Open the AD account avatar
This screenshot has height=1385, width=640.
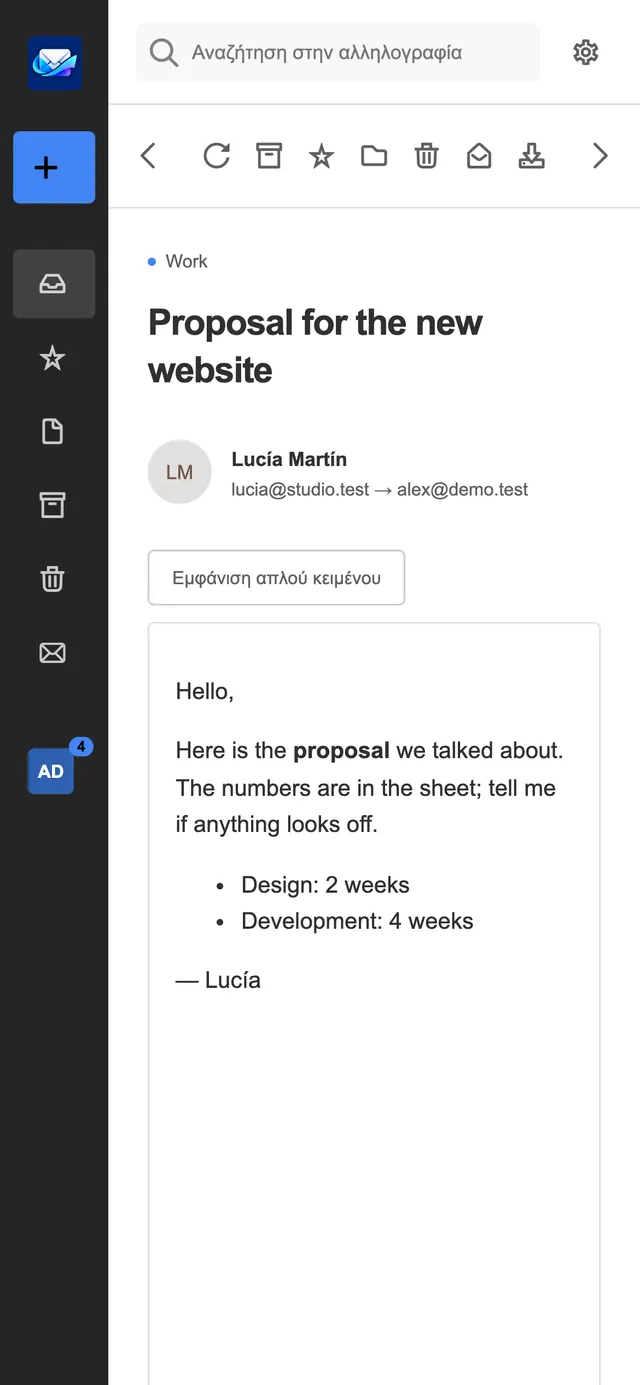pos(51,771)
